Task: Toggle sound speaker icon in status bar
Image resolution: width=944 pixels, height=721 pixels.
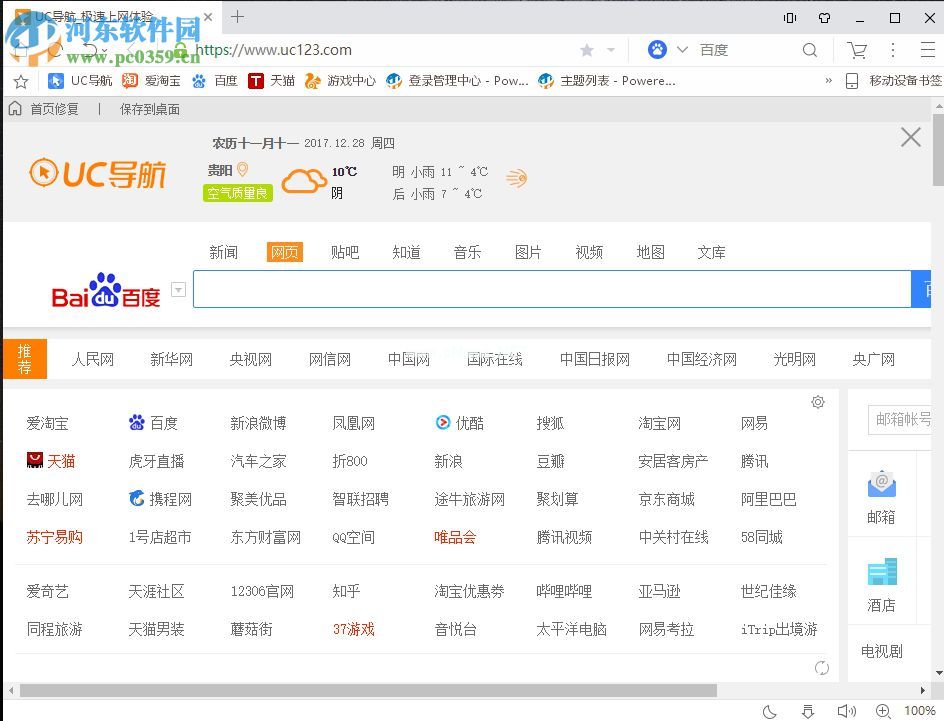Action: click(x=846, y=711)
